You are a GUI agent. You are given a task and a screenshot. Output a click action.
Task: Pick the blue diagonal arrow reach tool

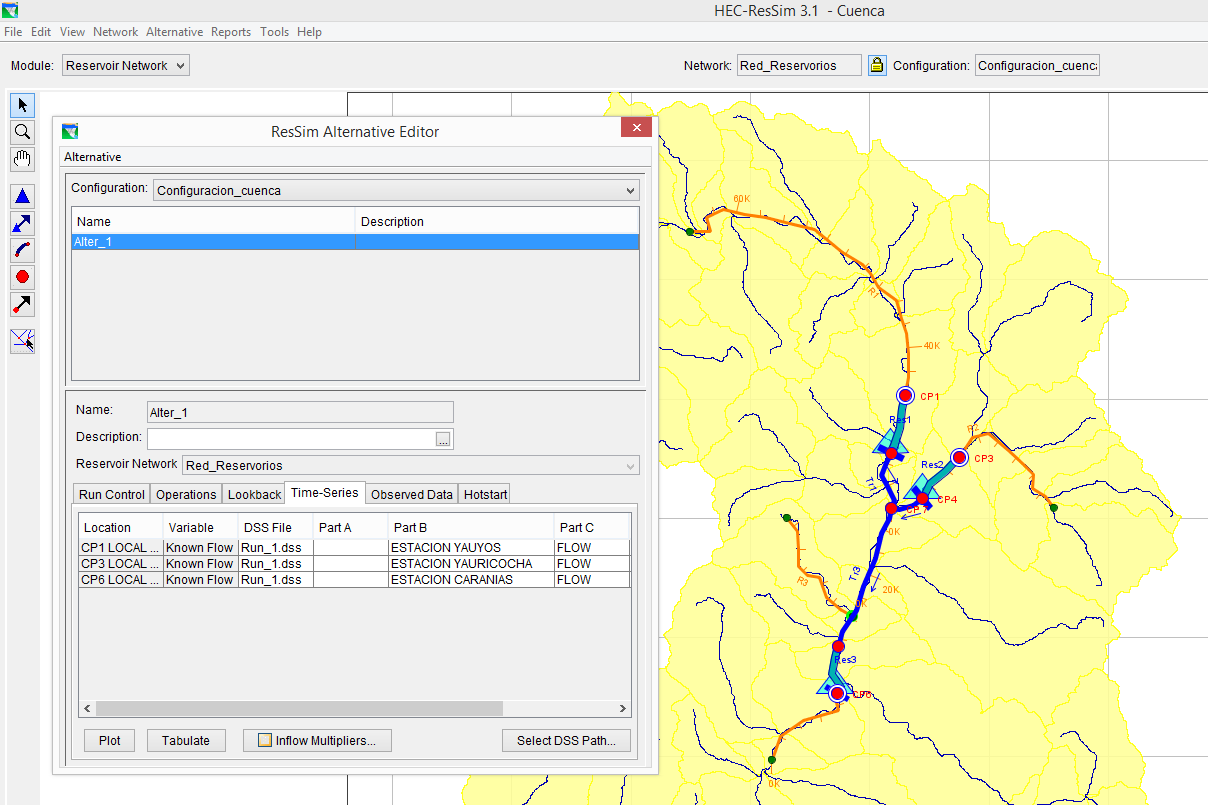coord(22,223)
